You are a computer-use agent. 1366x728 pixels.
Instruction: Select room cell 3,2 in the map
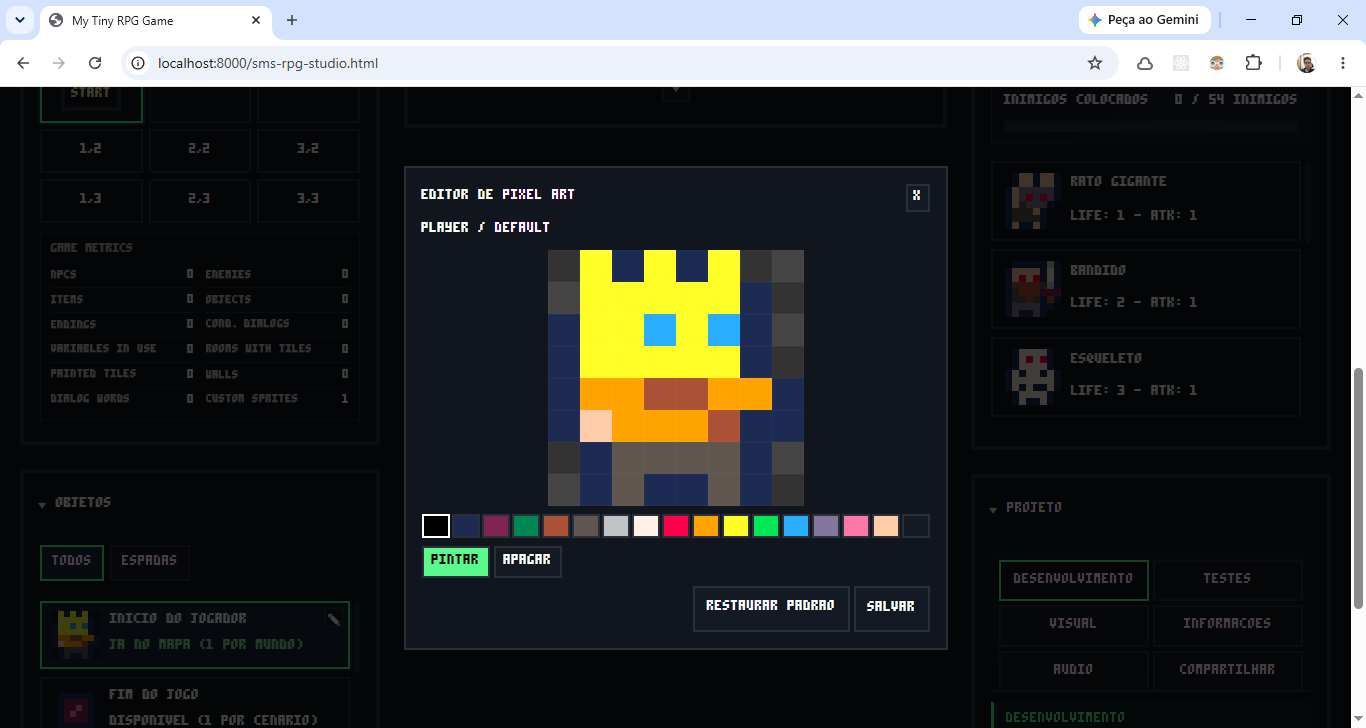pos(308,149)
